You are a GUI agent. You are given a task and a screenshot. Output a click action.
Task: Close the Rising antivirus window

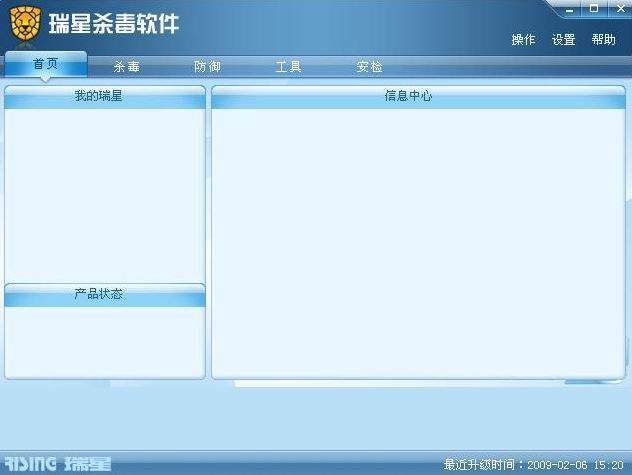(x=621, y=8)
